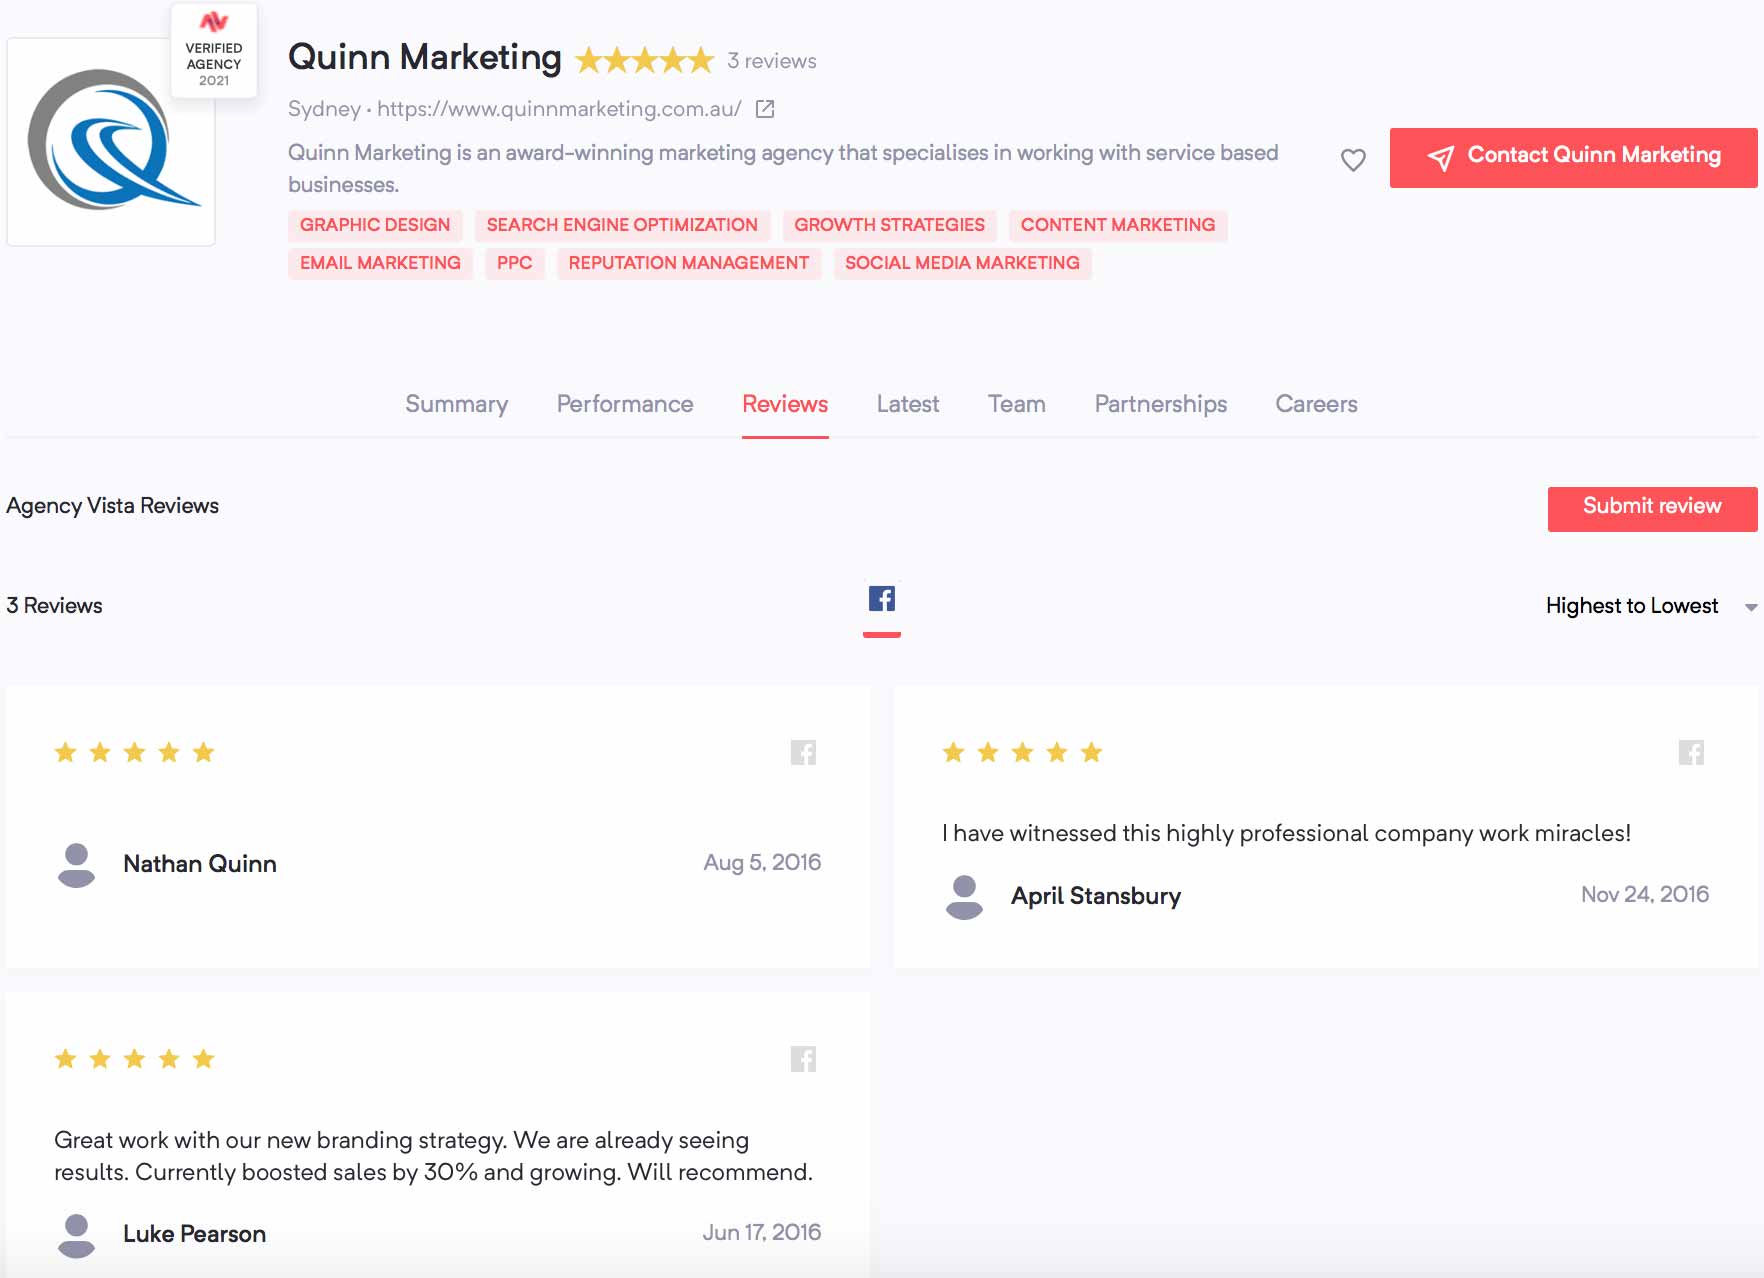Click April Stansbury's avatar icon

[x=964, y=897]
